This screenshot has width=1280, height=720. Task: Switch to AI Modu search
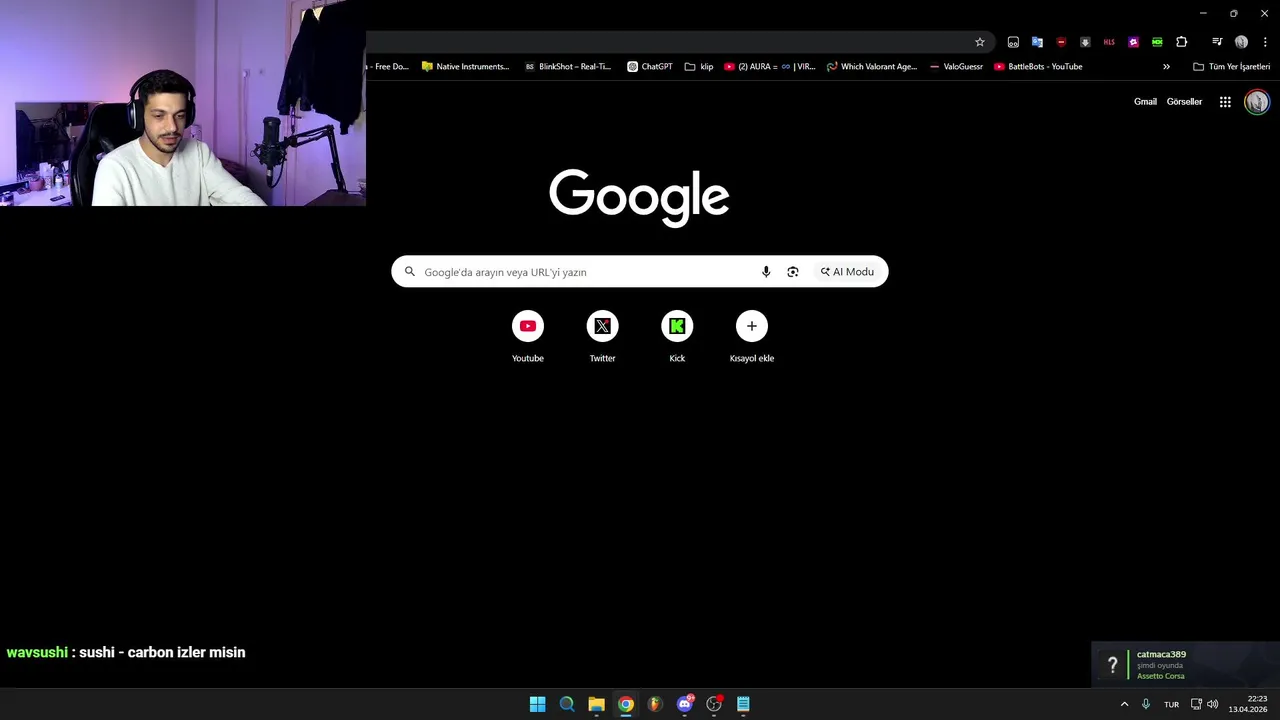coord(847,272)
